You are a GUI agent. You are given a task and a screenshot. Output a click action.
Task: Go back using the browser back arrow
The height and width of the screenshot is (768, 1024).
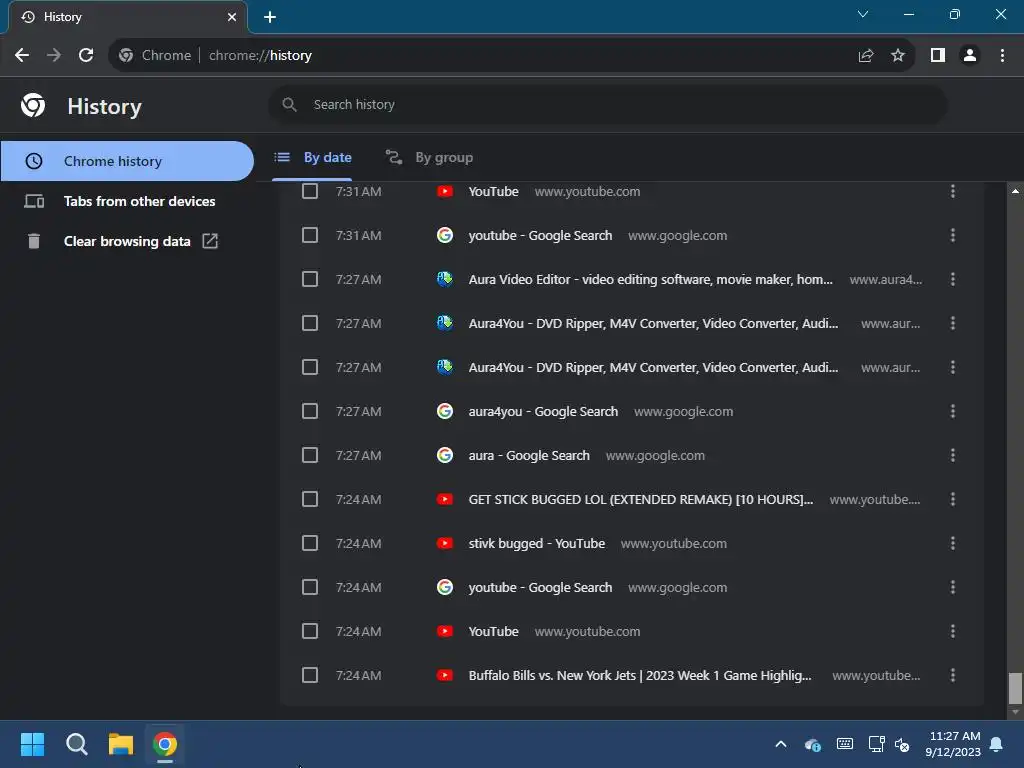[x=22, y=56]
